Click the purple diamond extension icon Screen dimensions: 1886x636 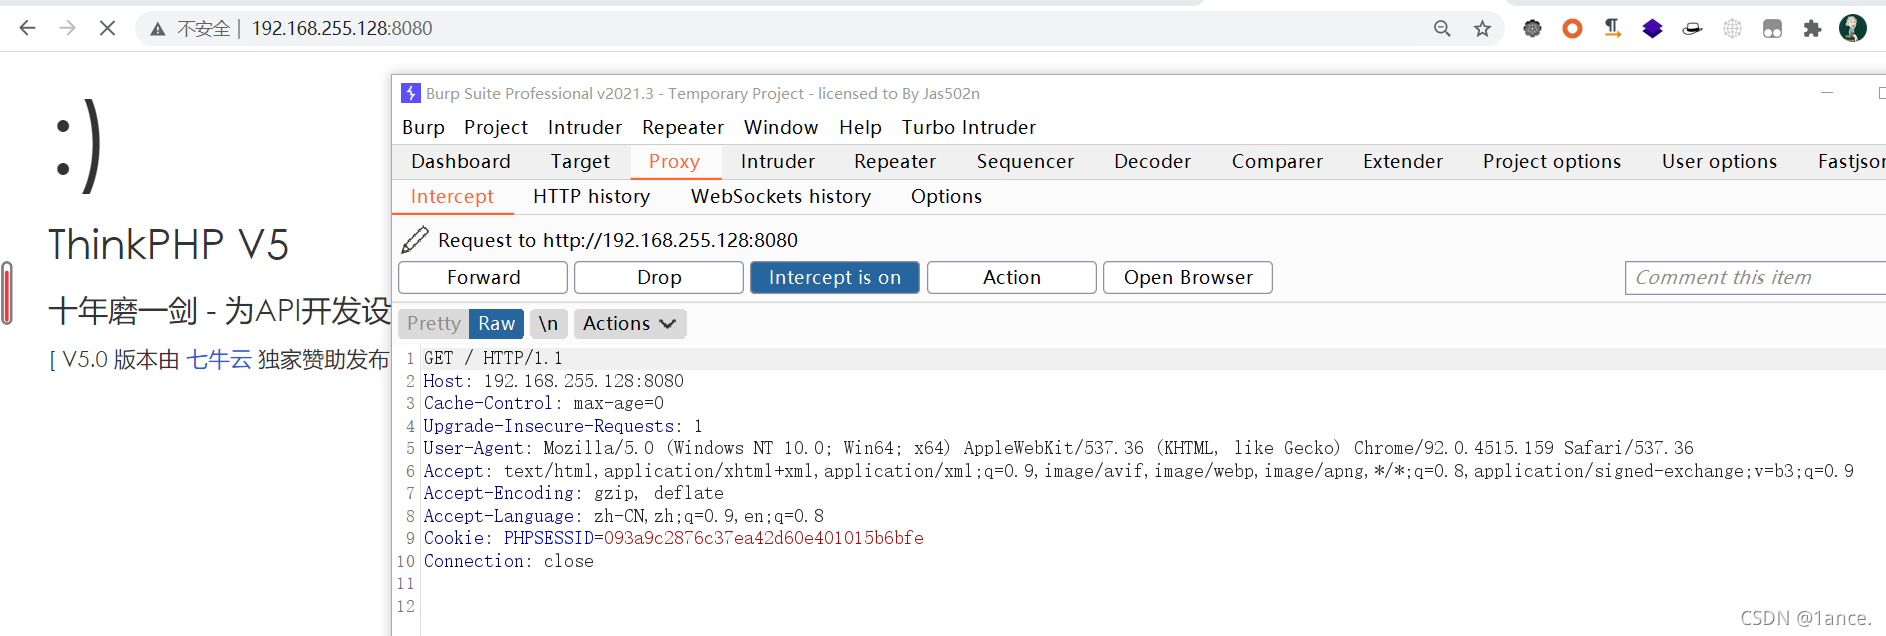[x=1652, y=29]
